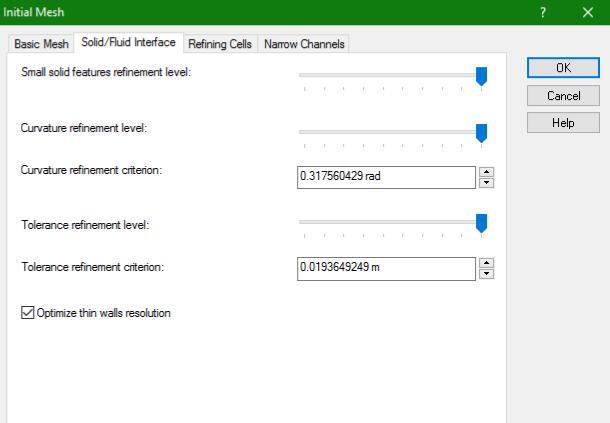Click the question mark help icon in the title bar
The image size is (610, 423).
(543, 12)
